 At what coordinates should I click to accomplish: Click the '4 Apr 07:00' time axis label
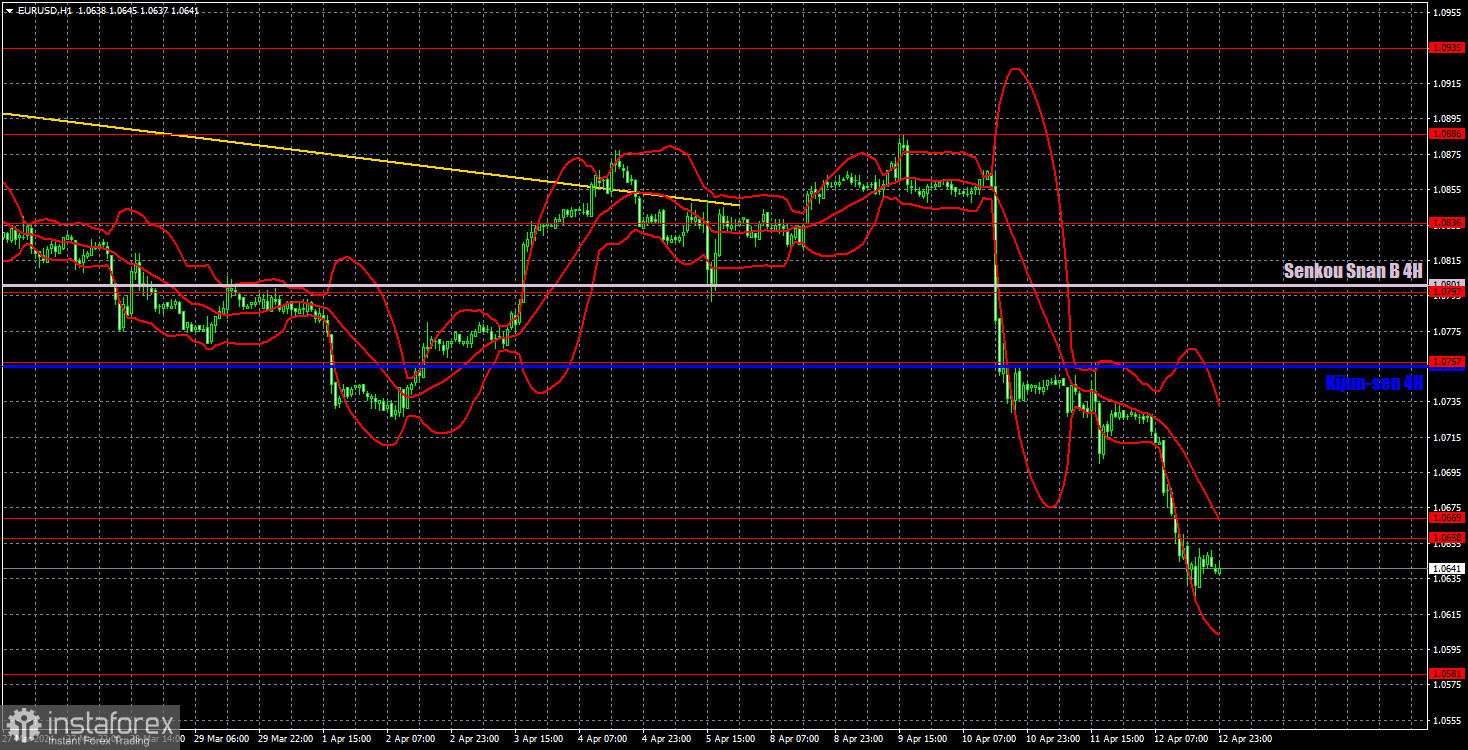[603, 739]
